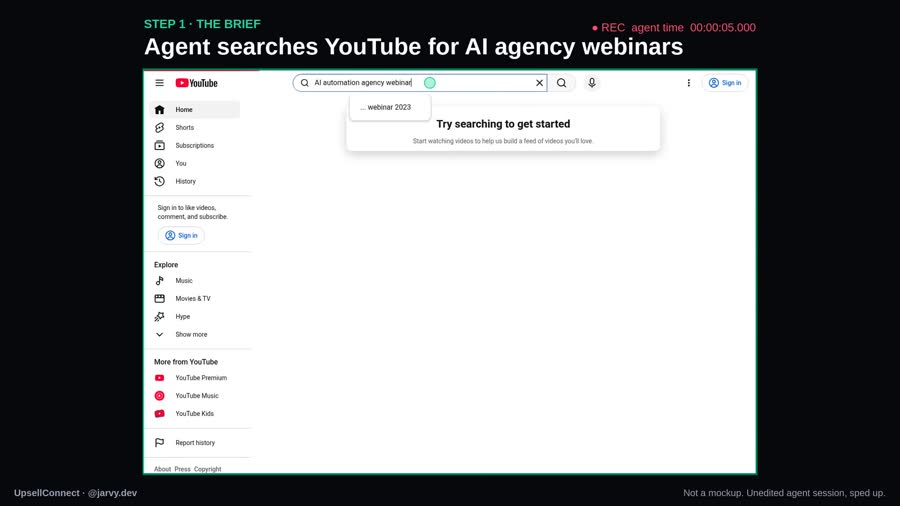Image resolution: width=900 pixels, height=506 pixels.
Task: Click 'Try searching to get started' heading
Action: tap(503, 124)
